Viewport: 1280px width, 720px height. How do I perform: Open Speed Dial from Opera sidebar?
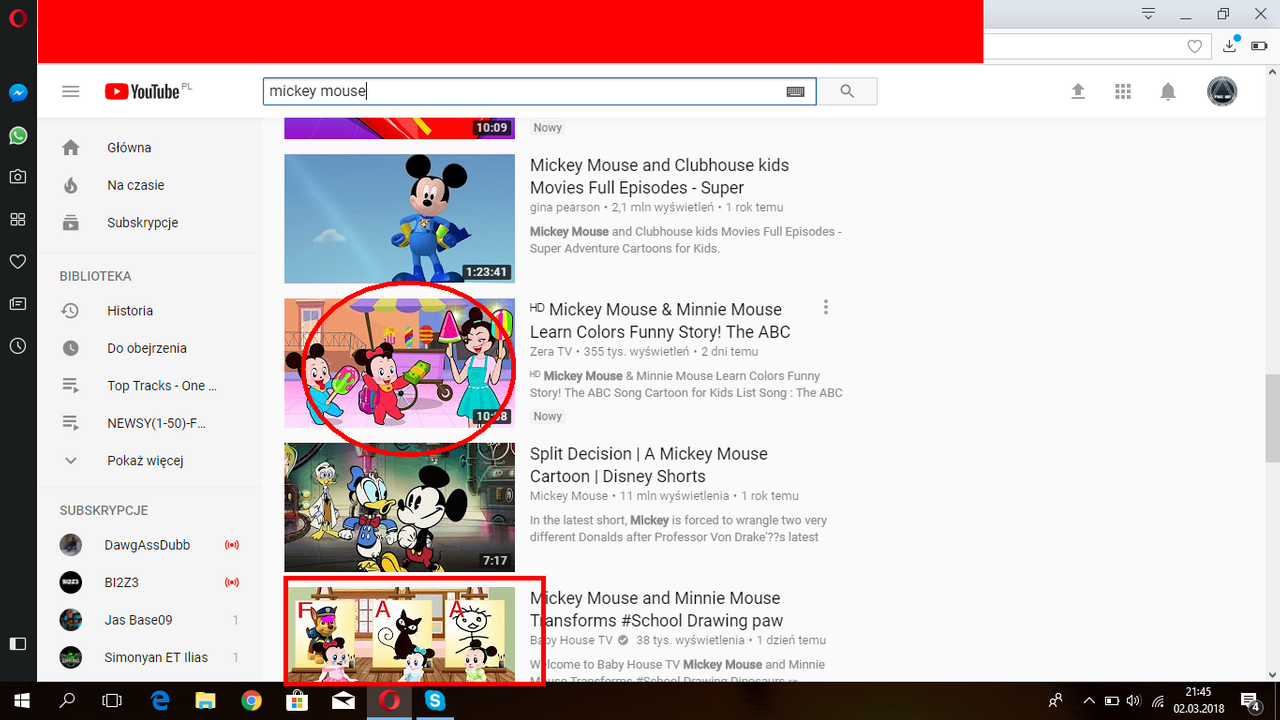(17, 219)
